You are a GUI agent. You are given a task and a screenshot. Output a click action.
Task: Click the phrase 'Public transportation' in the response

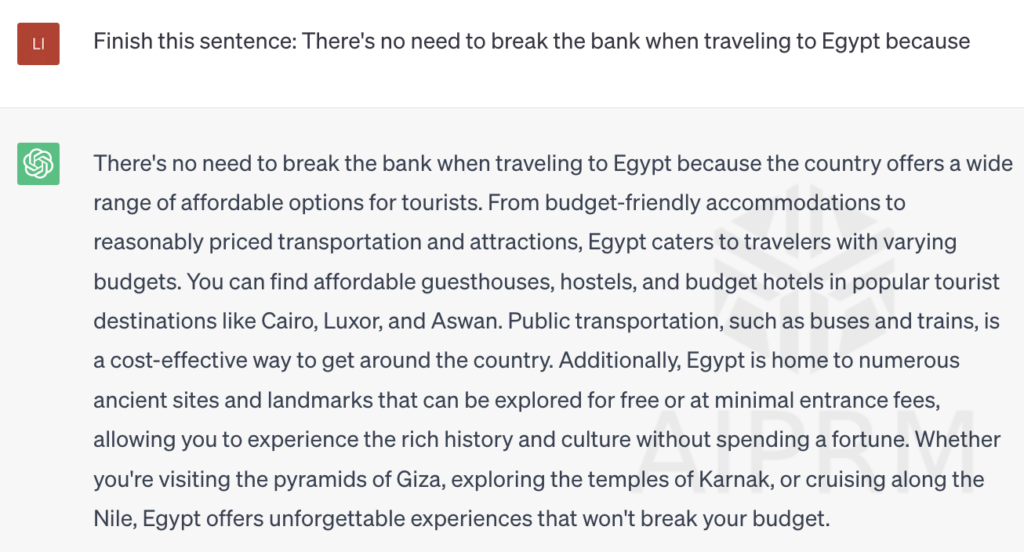point(613,321)
